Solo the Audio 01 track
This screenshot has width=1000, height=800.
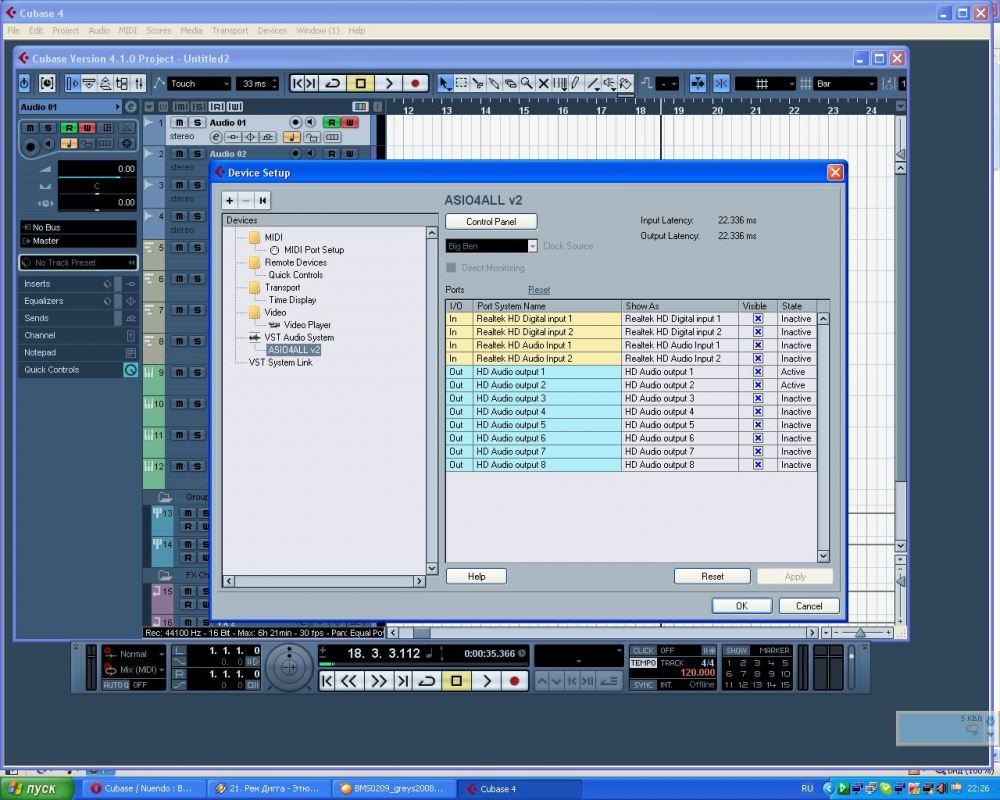coord(197,122)
